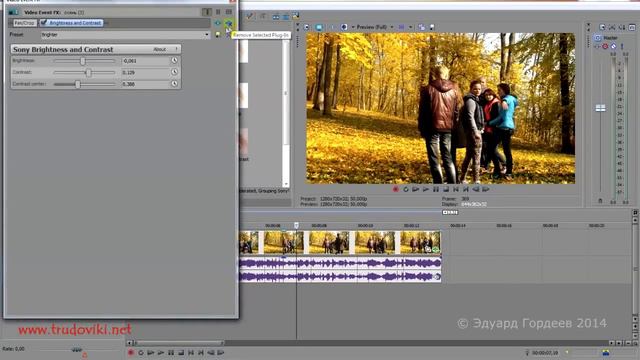Viewport: 640px width, 360px height.
Task: Click loop region bar above timeline ruler
Action: click(x=450, y=212)
